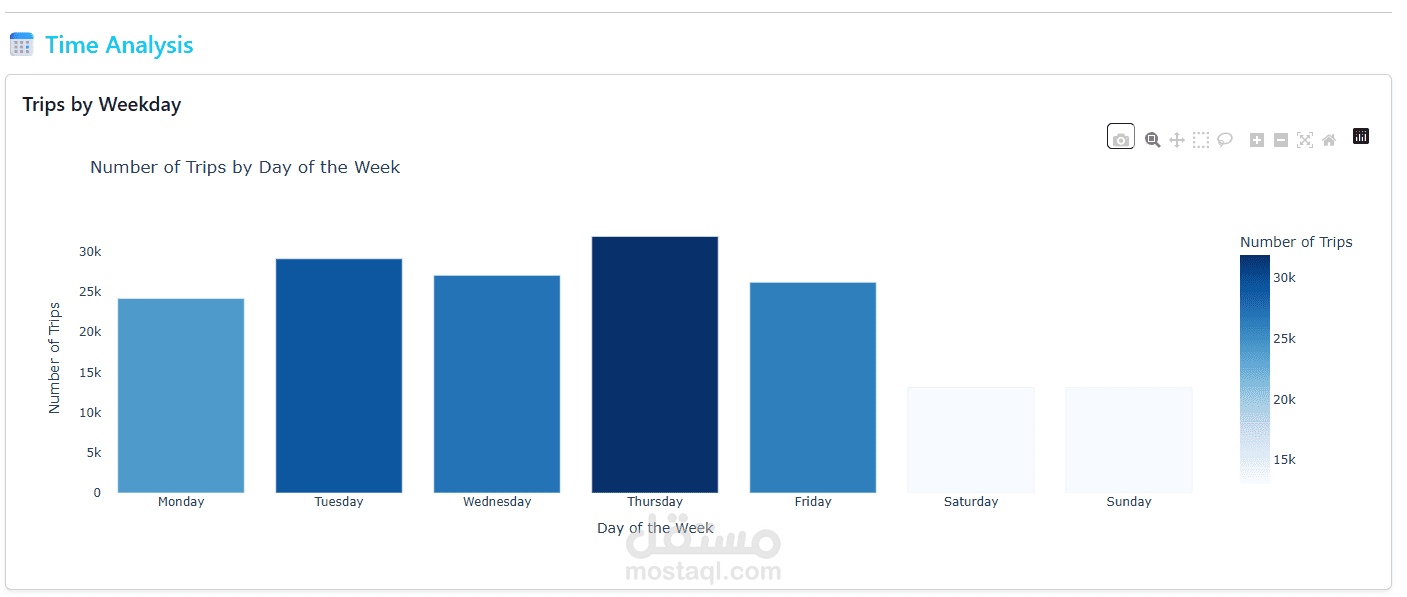
Task: Click the Number of Trips color scale bar
Action: 1255,370
